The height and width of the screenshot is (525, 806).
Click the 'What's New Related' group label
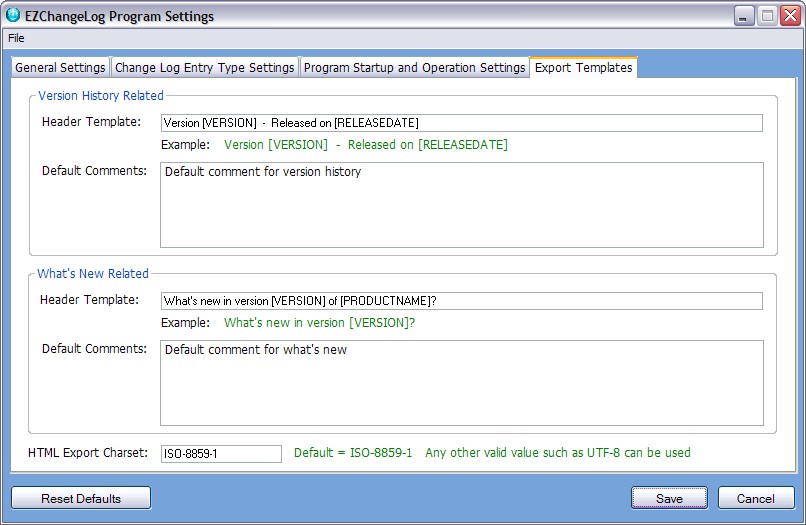[x=93, y=274]
